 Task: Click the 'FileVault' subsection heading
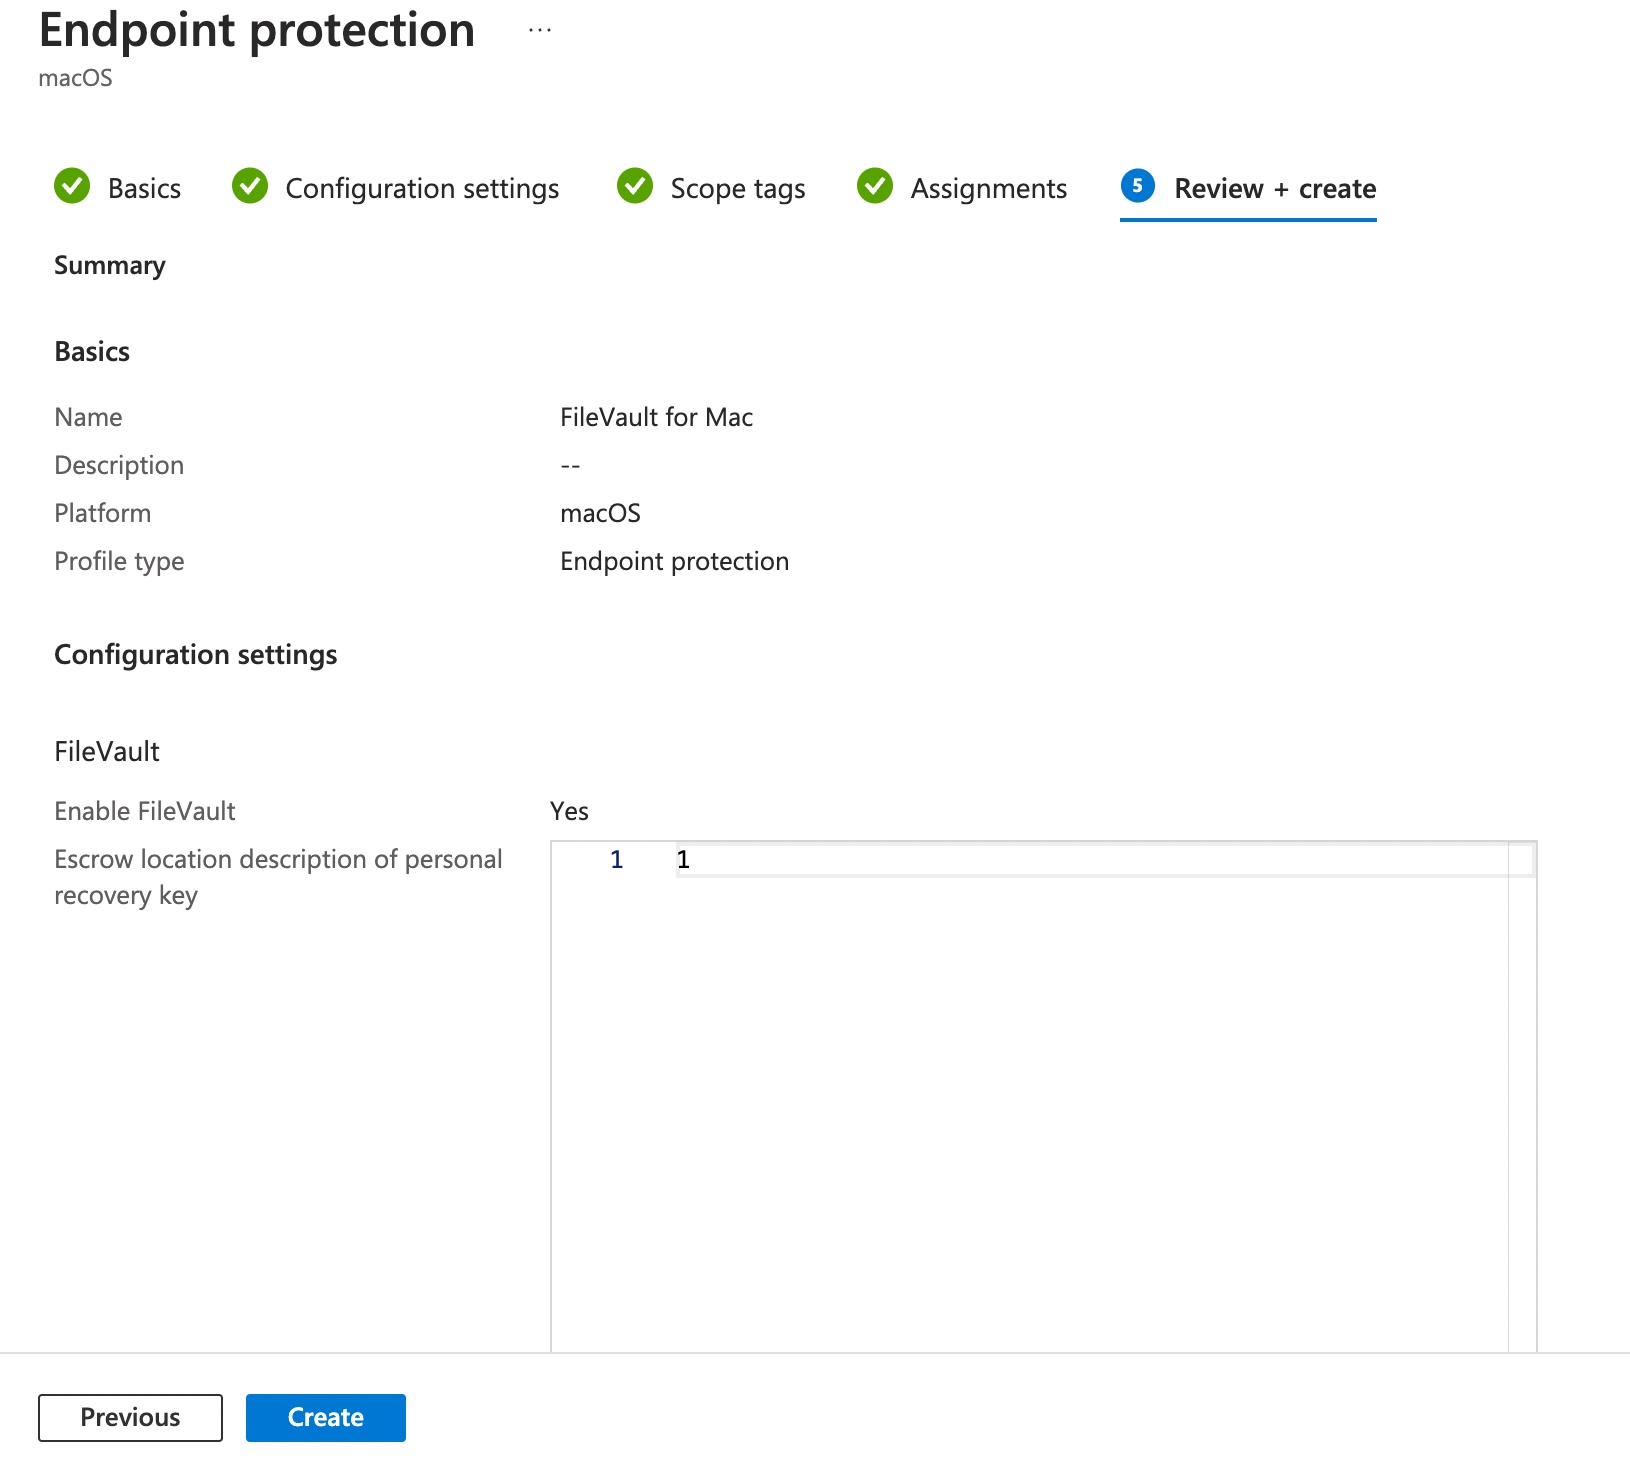coord(107,752)
